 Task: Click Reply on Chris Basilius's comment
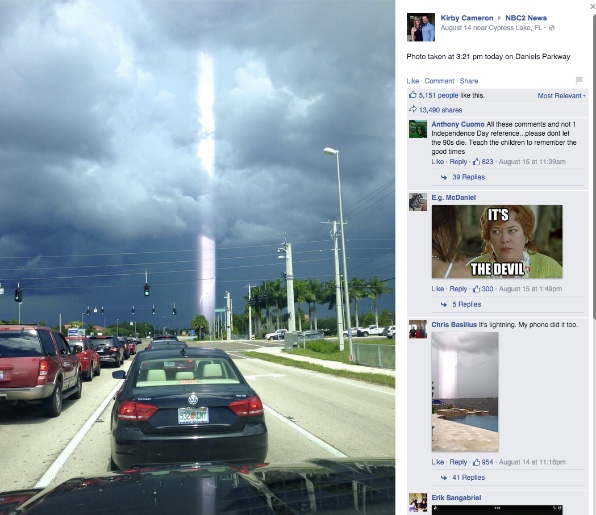click(458, 462)
